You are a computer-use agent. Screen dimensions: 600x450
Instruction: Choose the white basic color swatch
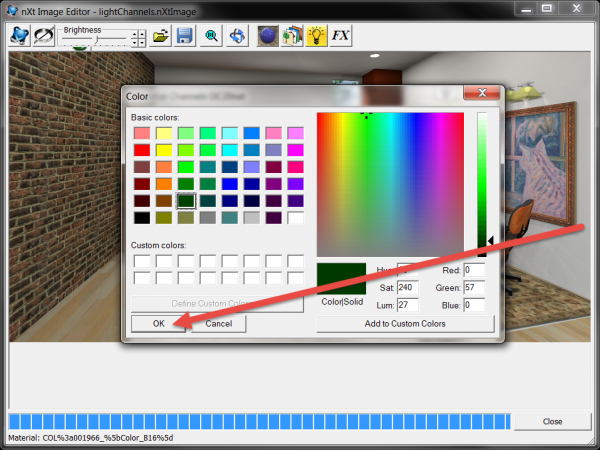(x=295, y=217)
